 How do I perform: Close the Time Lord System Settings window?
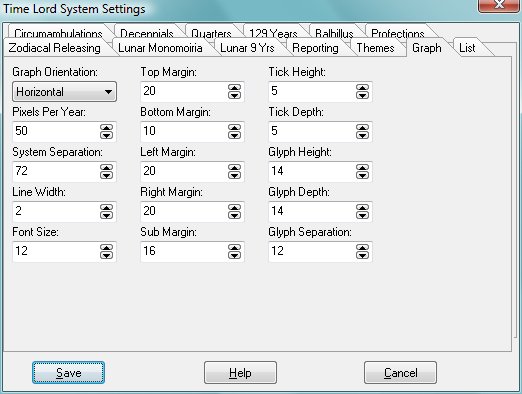click(x=499, y=5)
